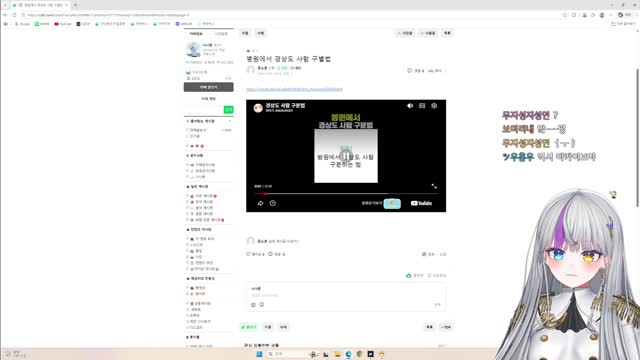Image resolution: width=640 pixels, height=360 pixels.
Task: Bookmark this page with the star icon
Action: [x=564, y=15]
